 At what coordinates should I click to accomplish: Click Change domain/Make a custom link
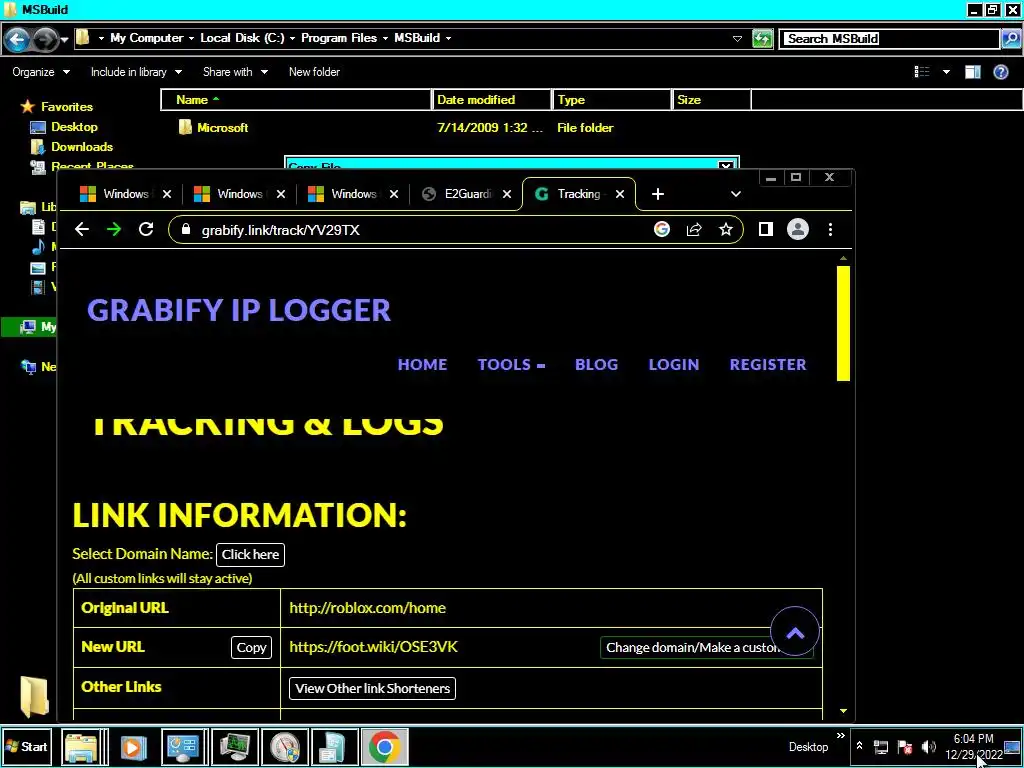706,647
